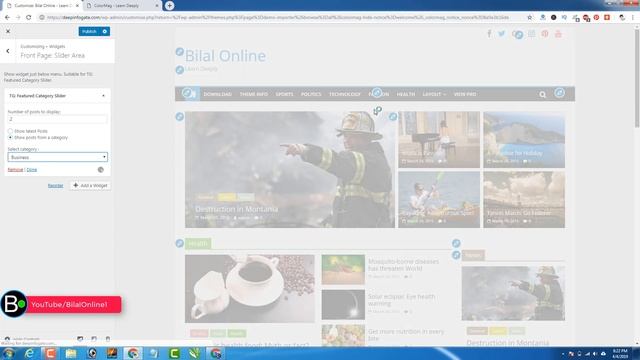Open the Mosquito-borne diseases article title
The width and height of the screenshot is (640, 360).
(x=403, y=265)
